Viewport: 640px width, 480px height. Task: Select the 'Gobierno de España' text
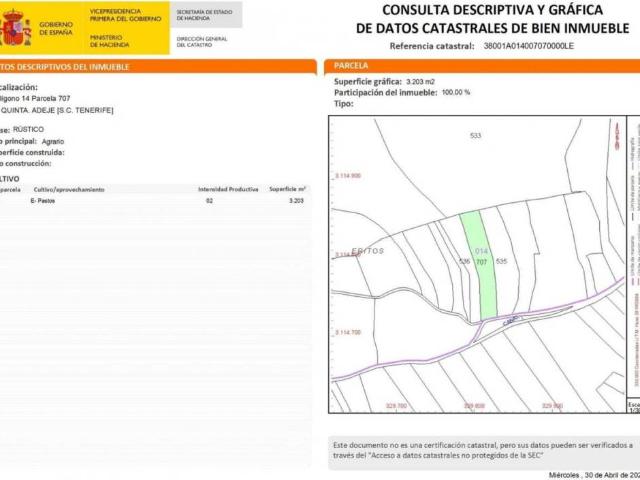[x=56, y=29]
